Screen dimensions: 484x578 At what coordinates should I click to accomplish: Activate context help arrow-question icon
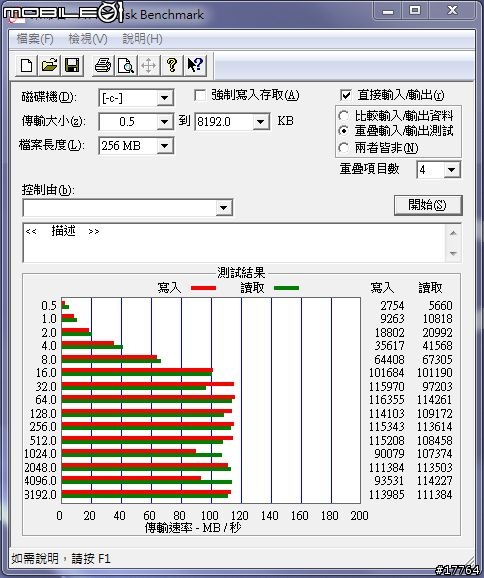(195, 66)
